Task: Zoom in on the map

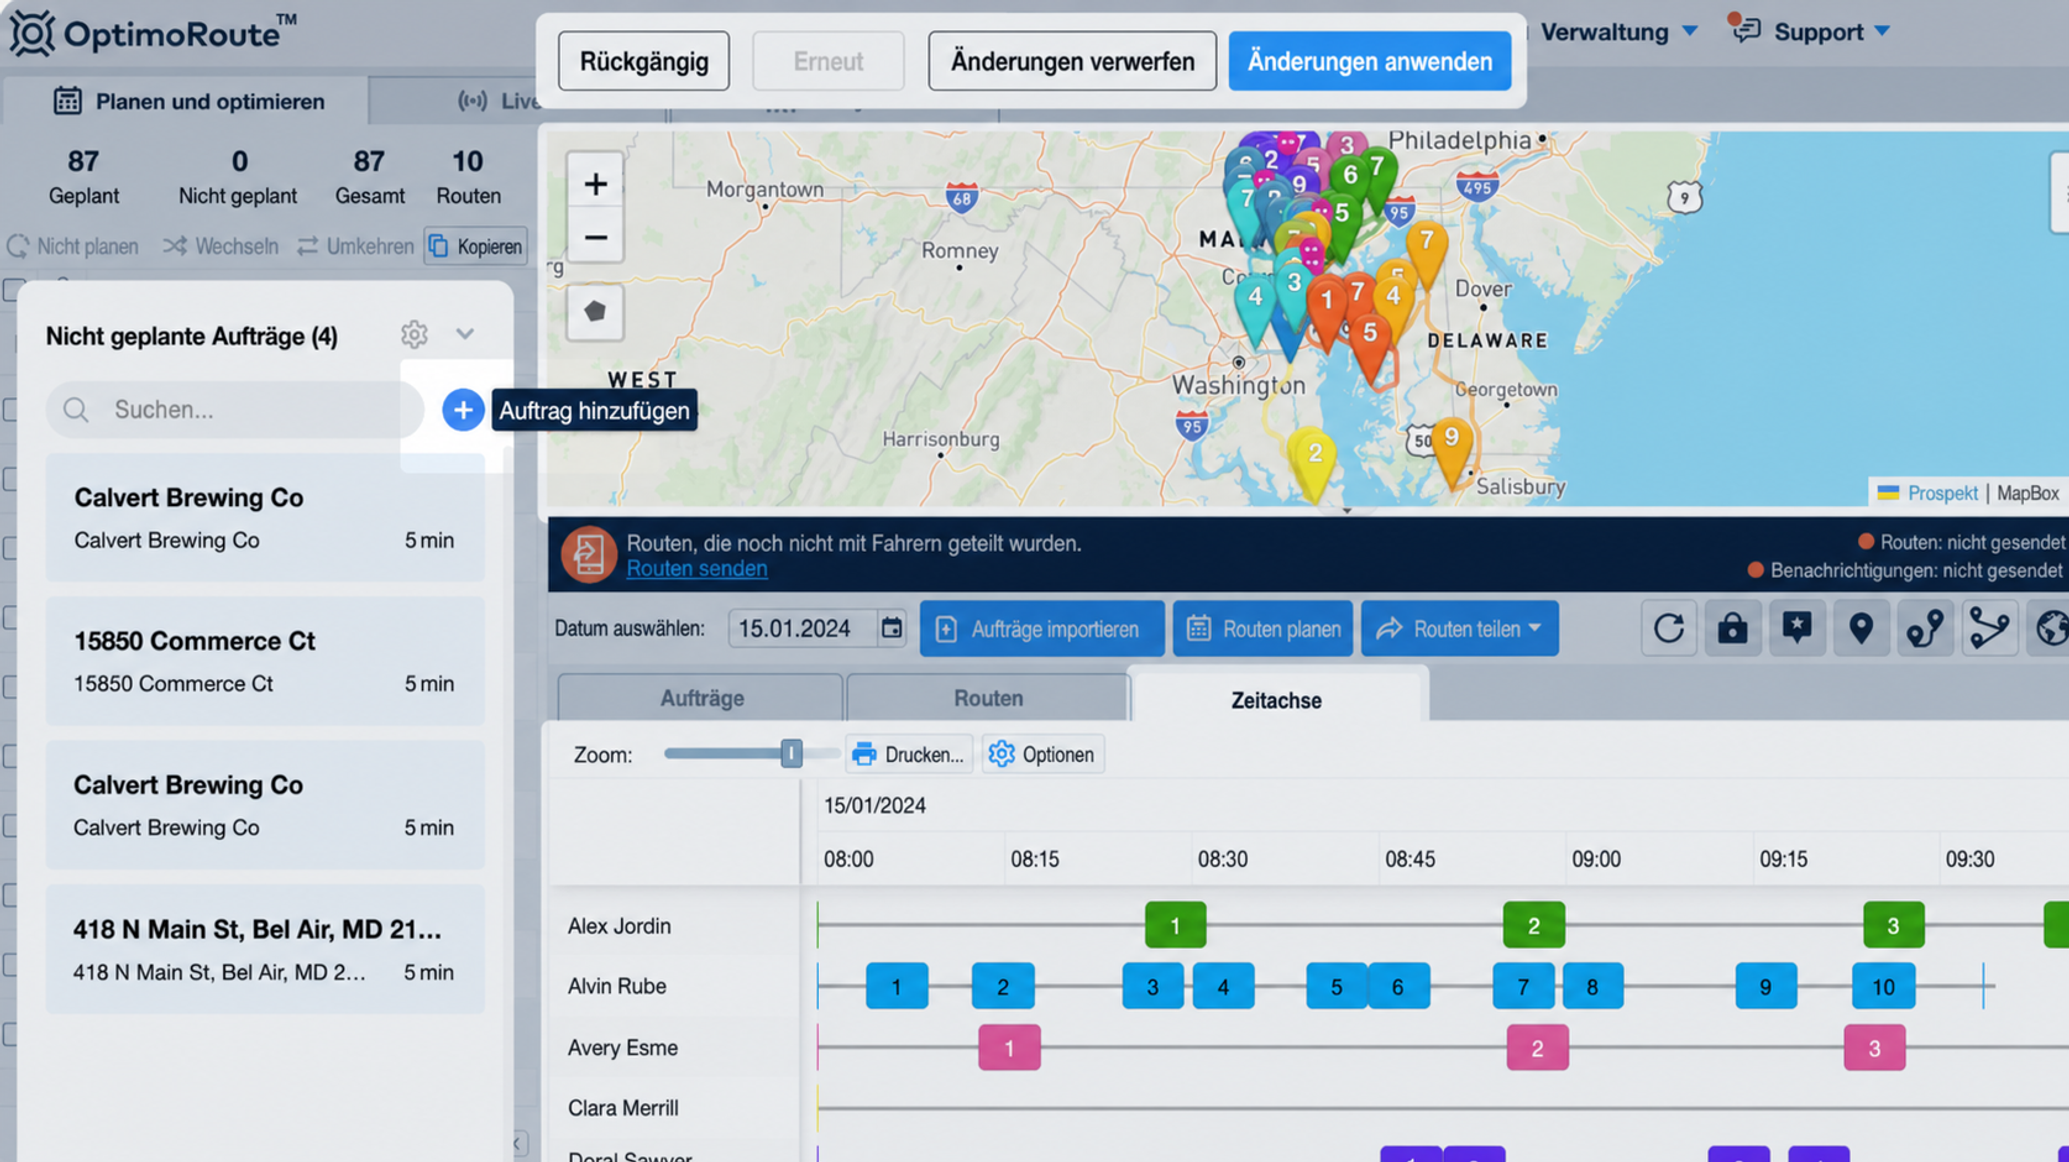Action: [x=595, y=184]
